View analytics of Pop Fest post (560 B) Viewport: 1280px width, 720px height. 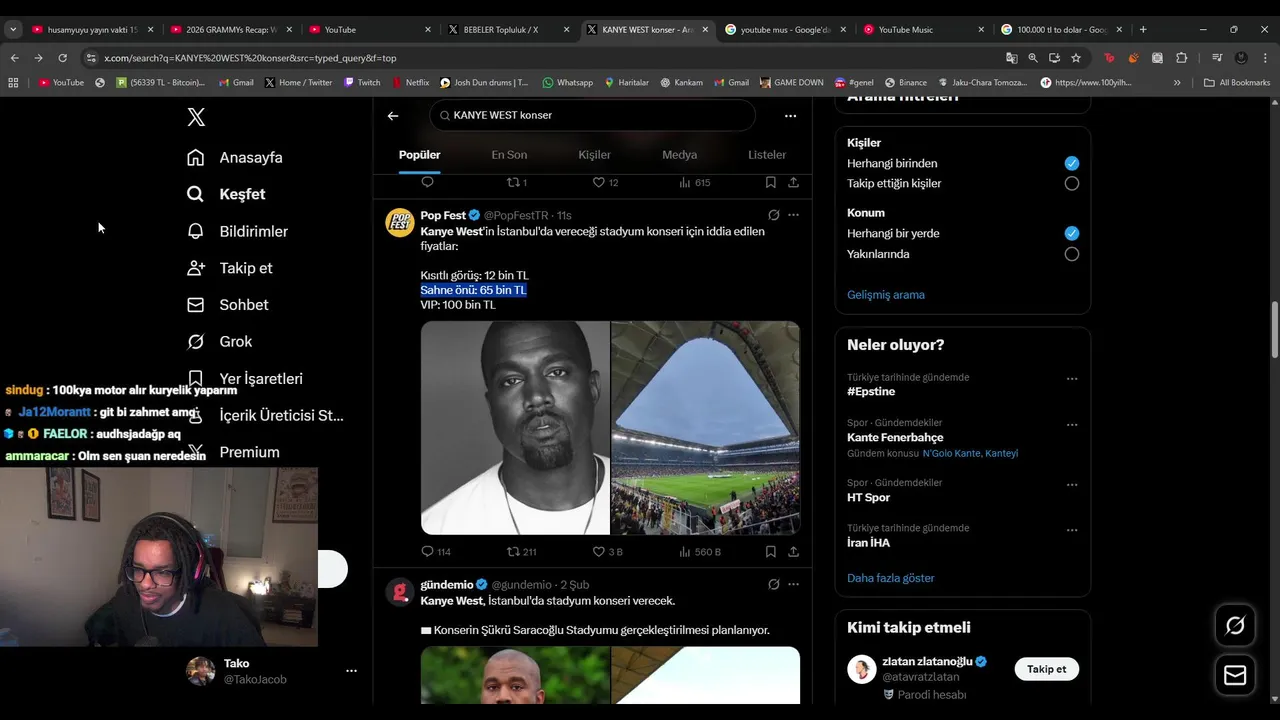point(700,551)
